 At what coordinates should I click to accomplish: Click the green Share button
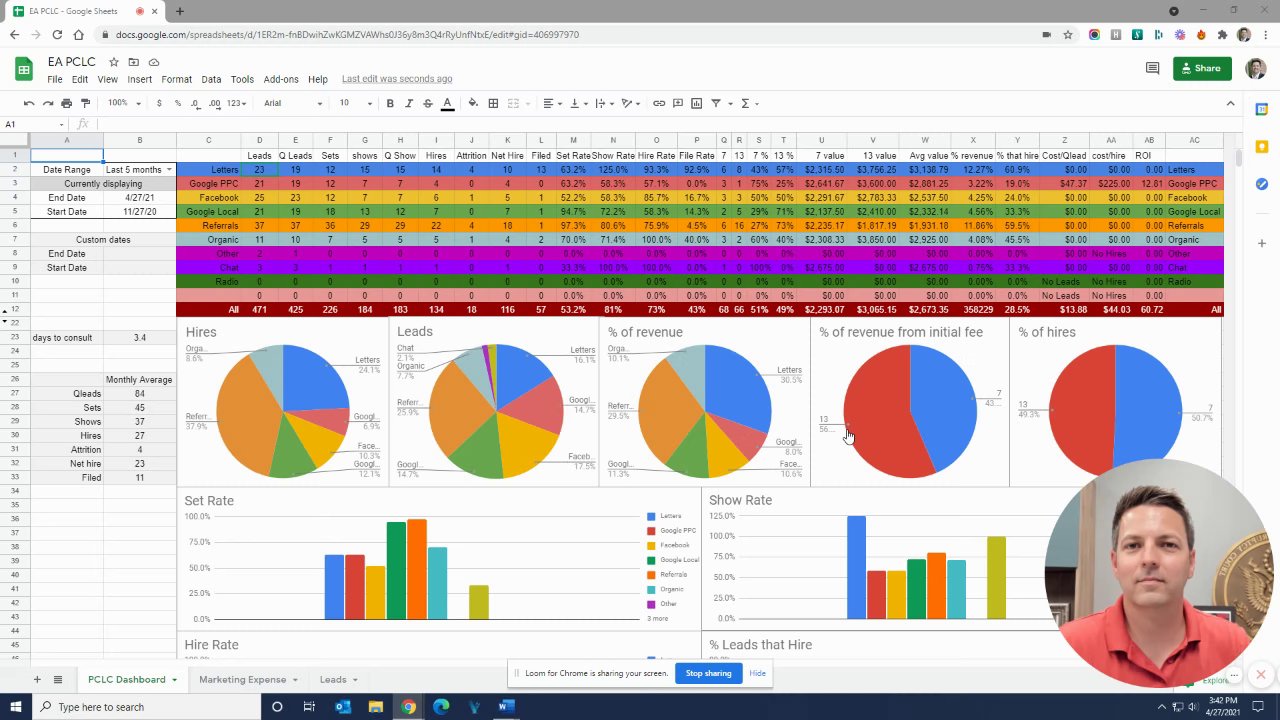(1202, 68)
